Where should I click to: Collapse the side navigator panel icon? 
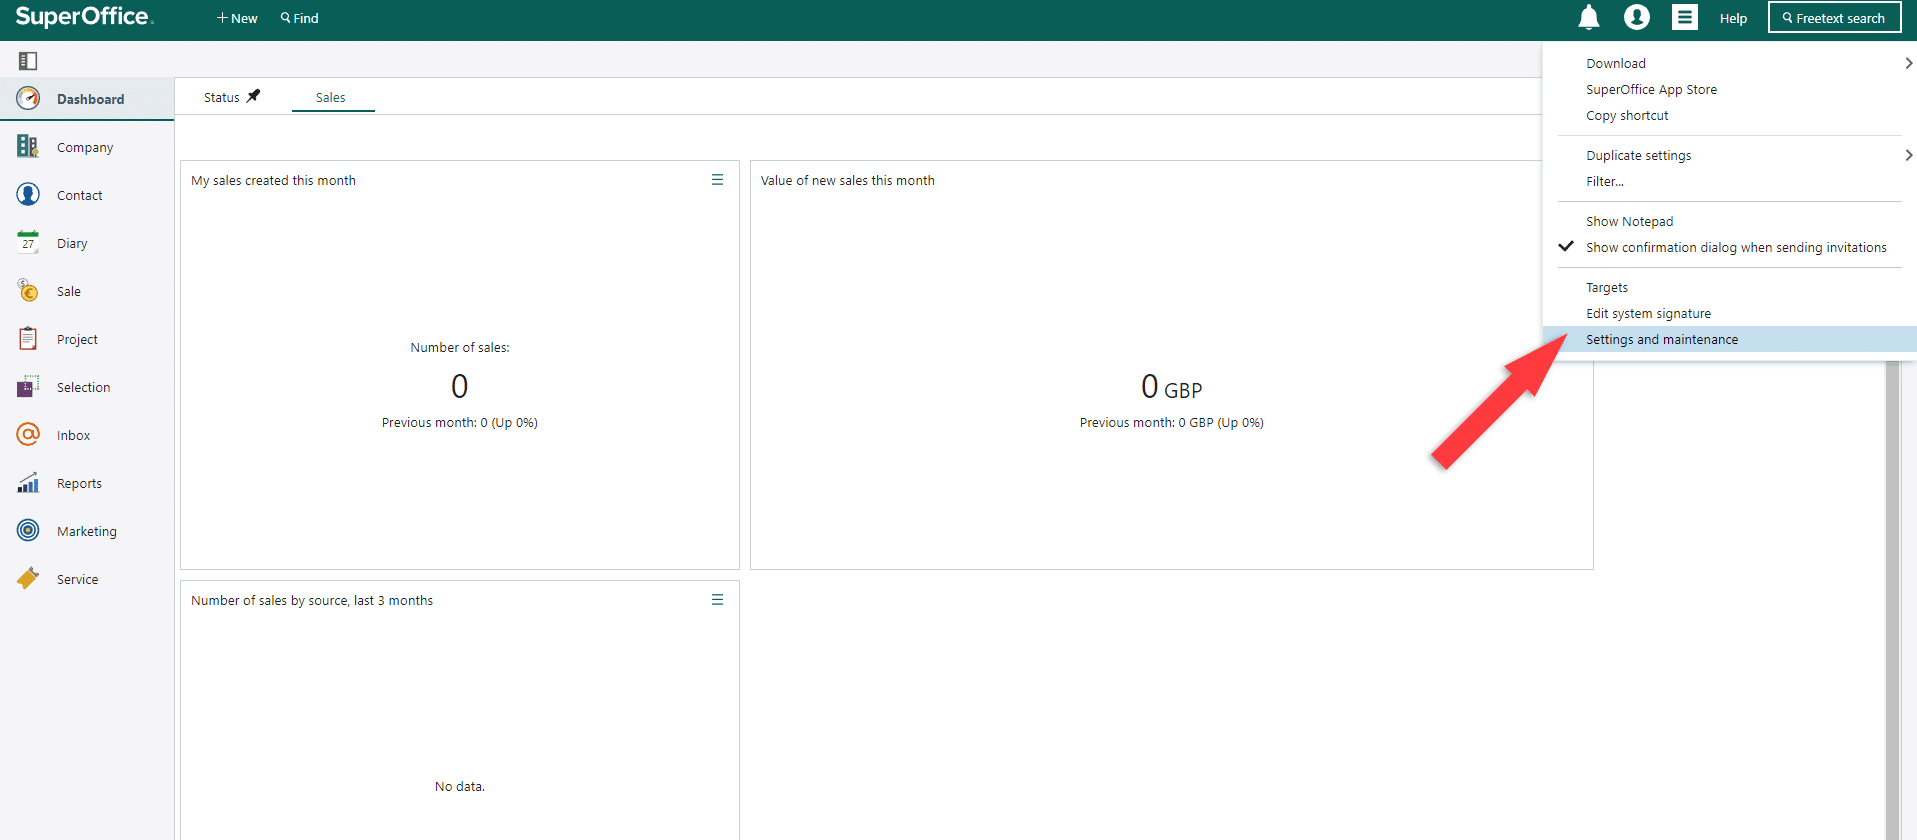coord(28,61)
